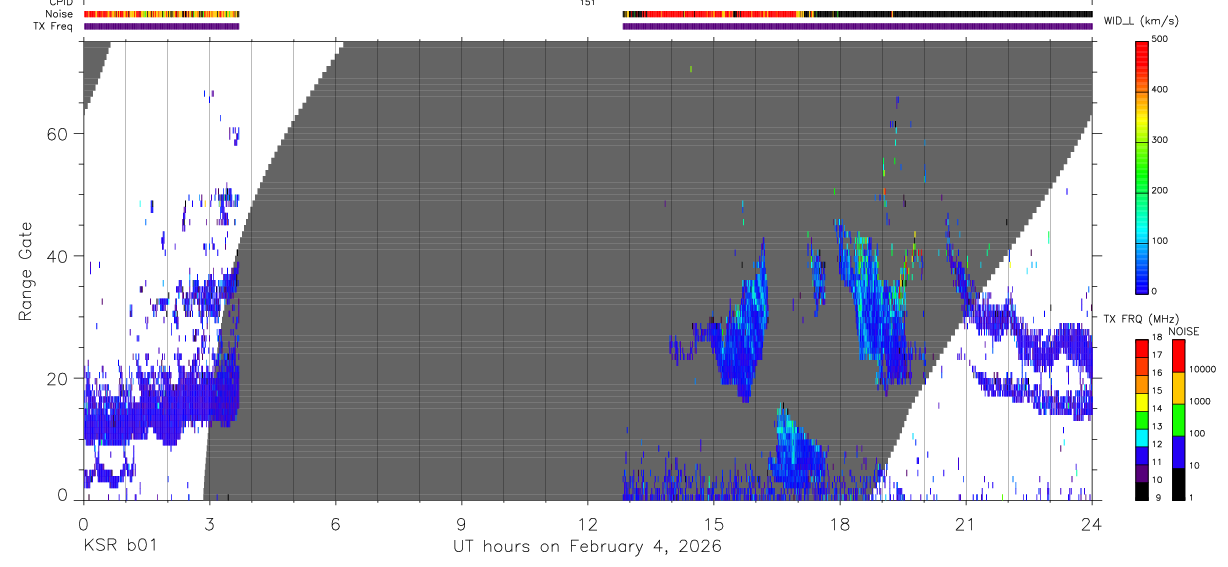Click the '500' tick on the width color bar

pyautogui.click(x=1161, y=39)
